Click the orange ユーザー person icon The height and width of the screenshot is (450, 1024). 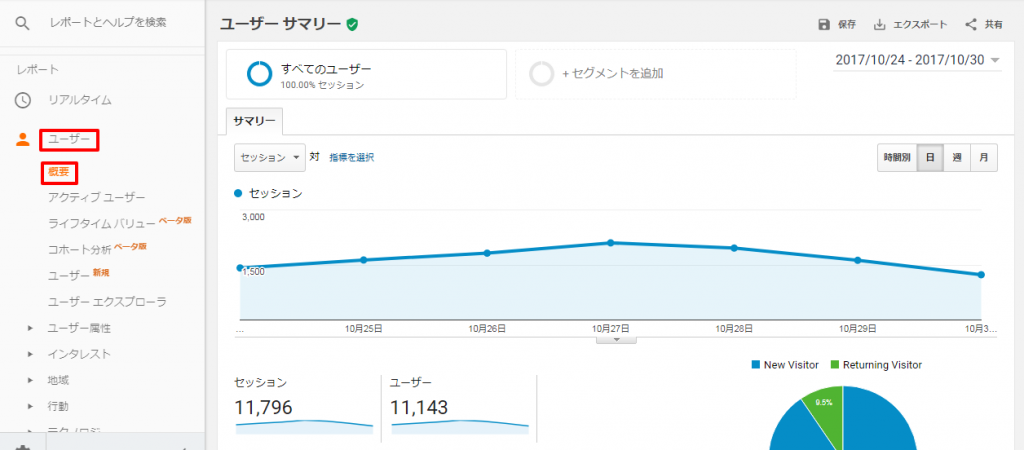coord(23,139)
